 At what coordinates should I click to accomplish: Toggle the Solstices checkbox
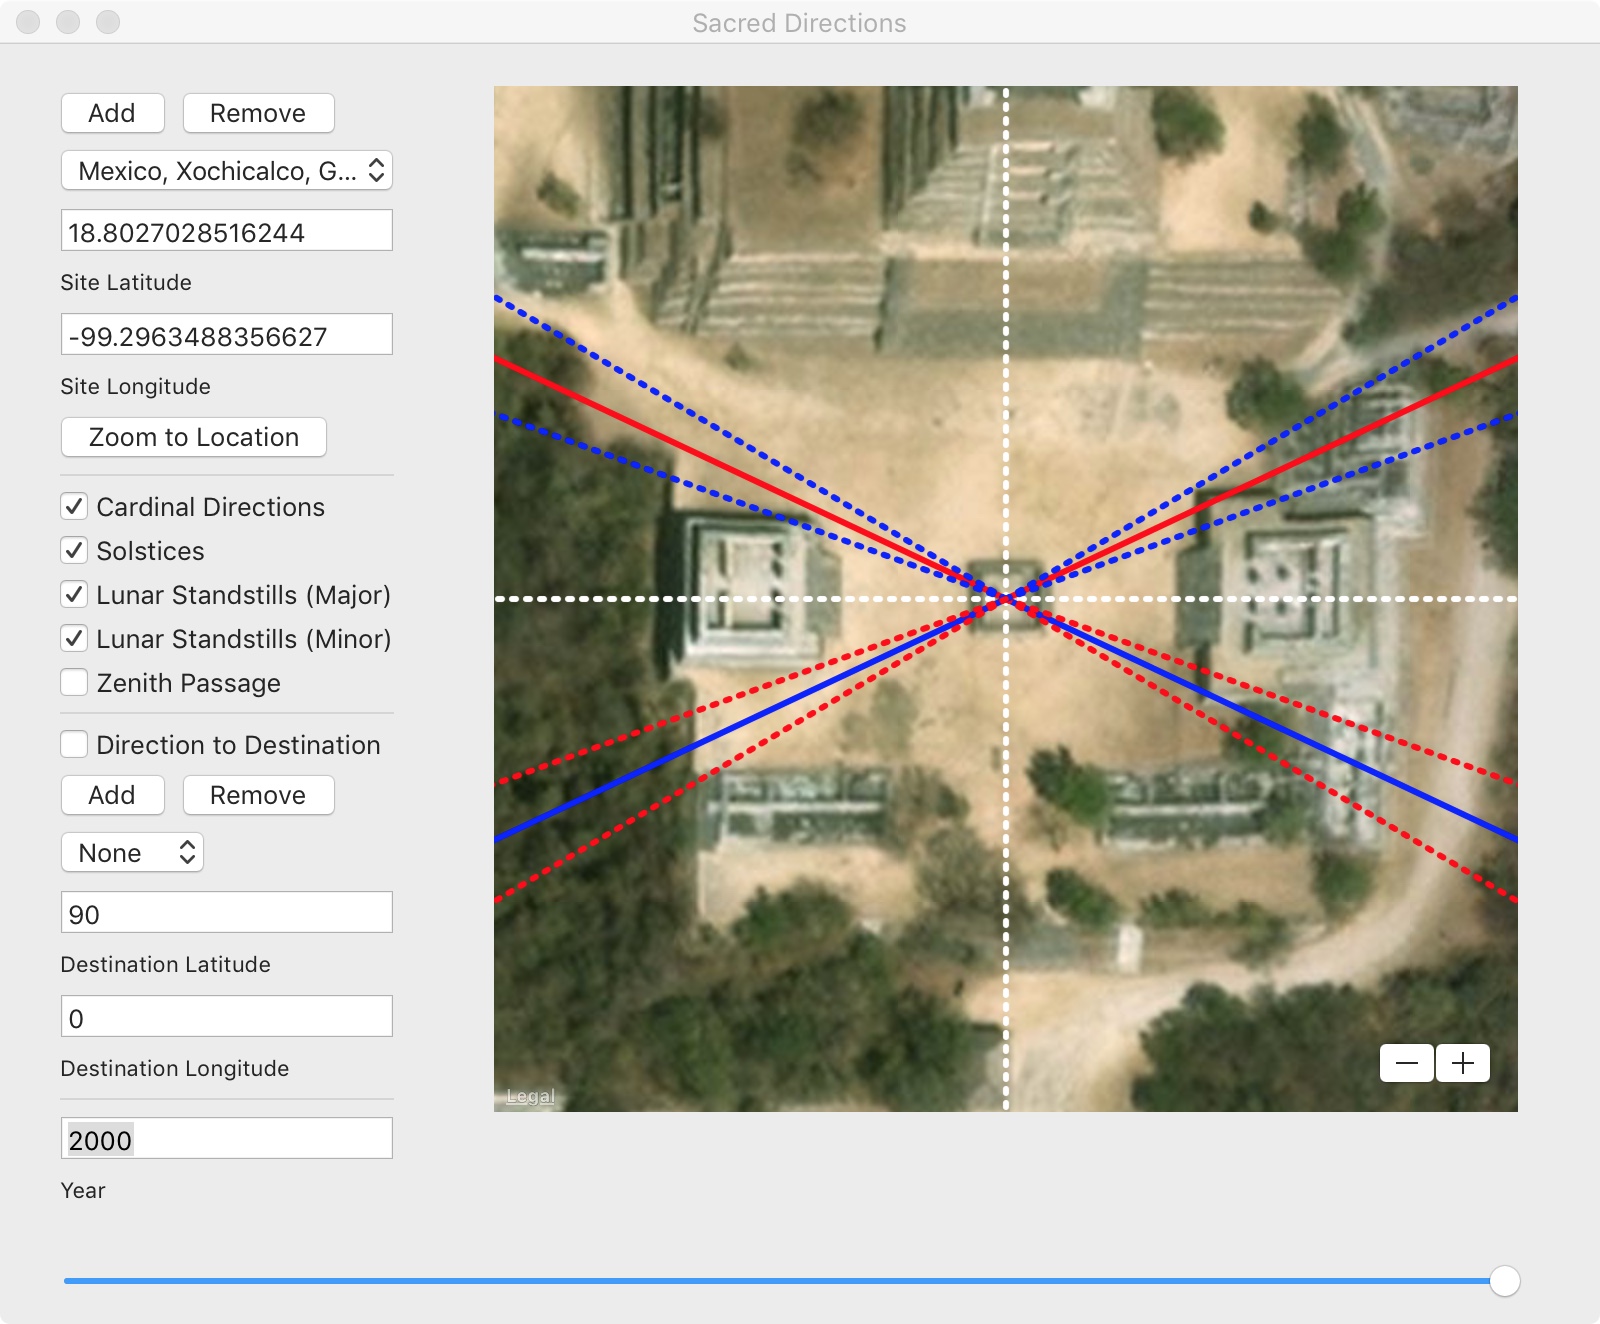[x=74, y=551]
